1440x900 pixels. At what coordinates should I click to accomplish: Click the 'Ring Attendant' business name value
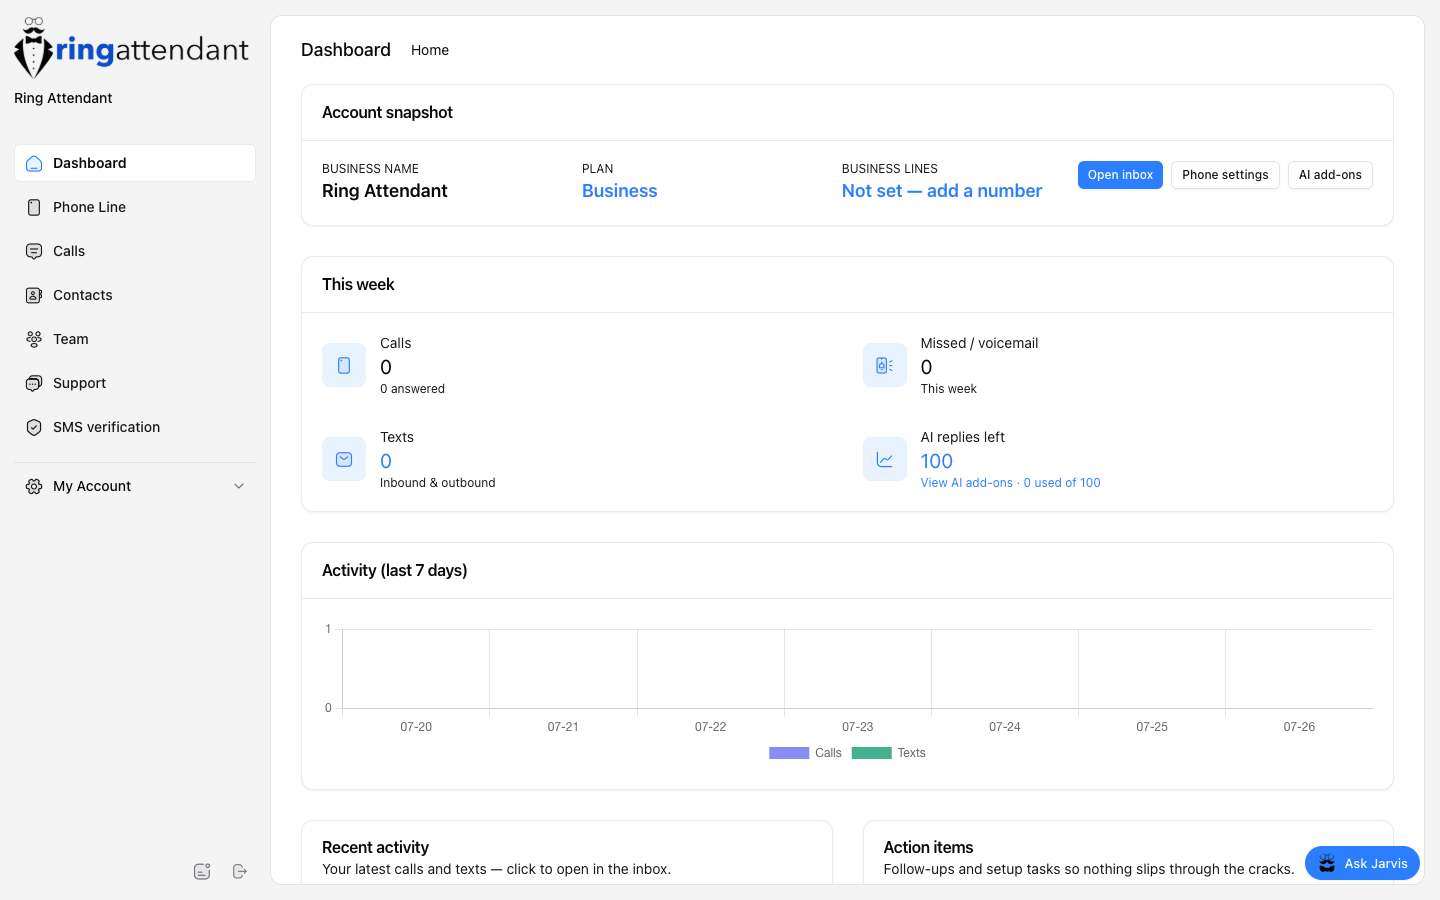tap(385, 191)
